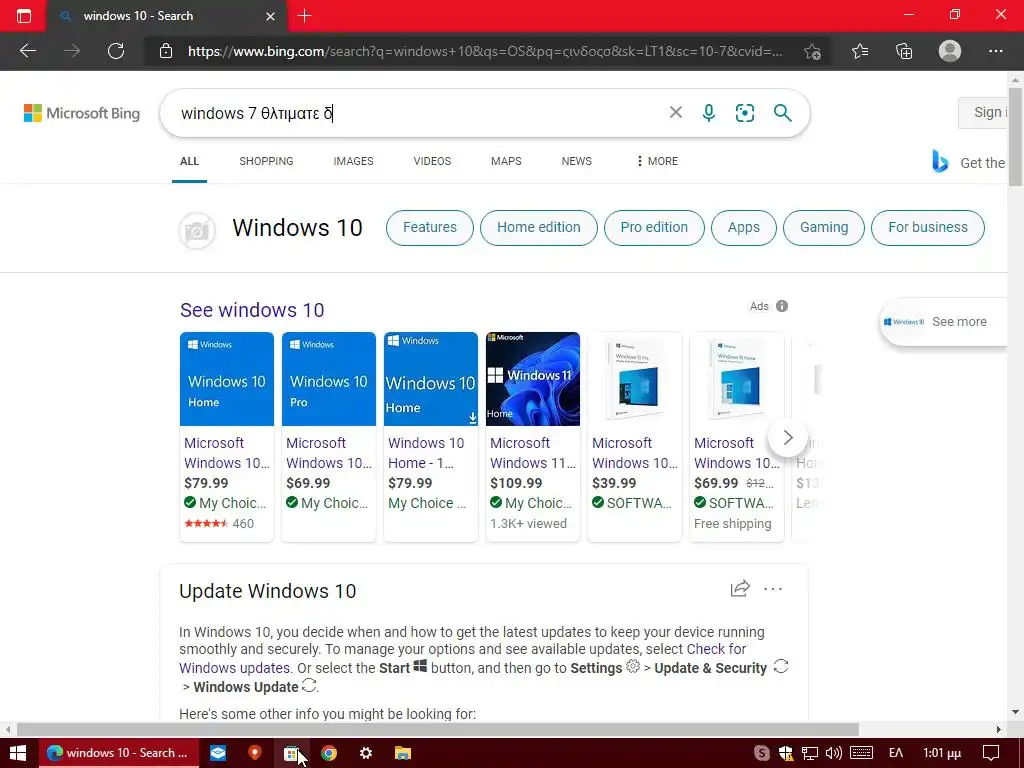
Task: Open the Windows 10 entity camera thumbnail
Action: pos(197,231)
